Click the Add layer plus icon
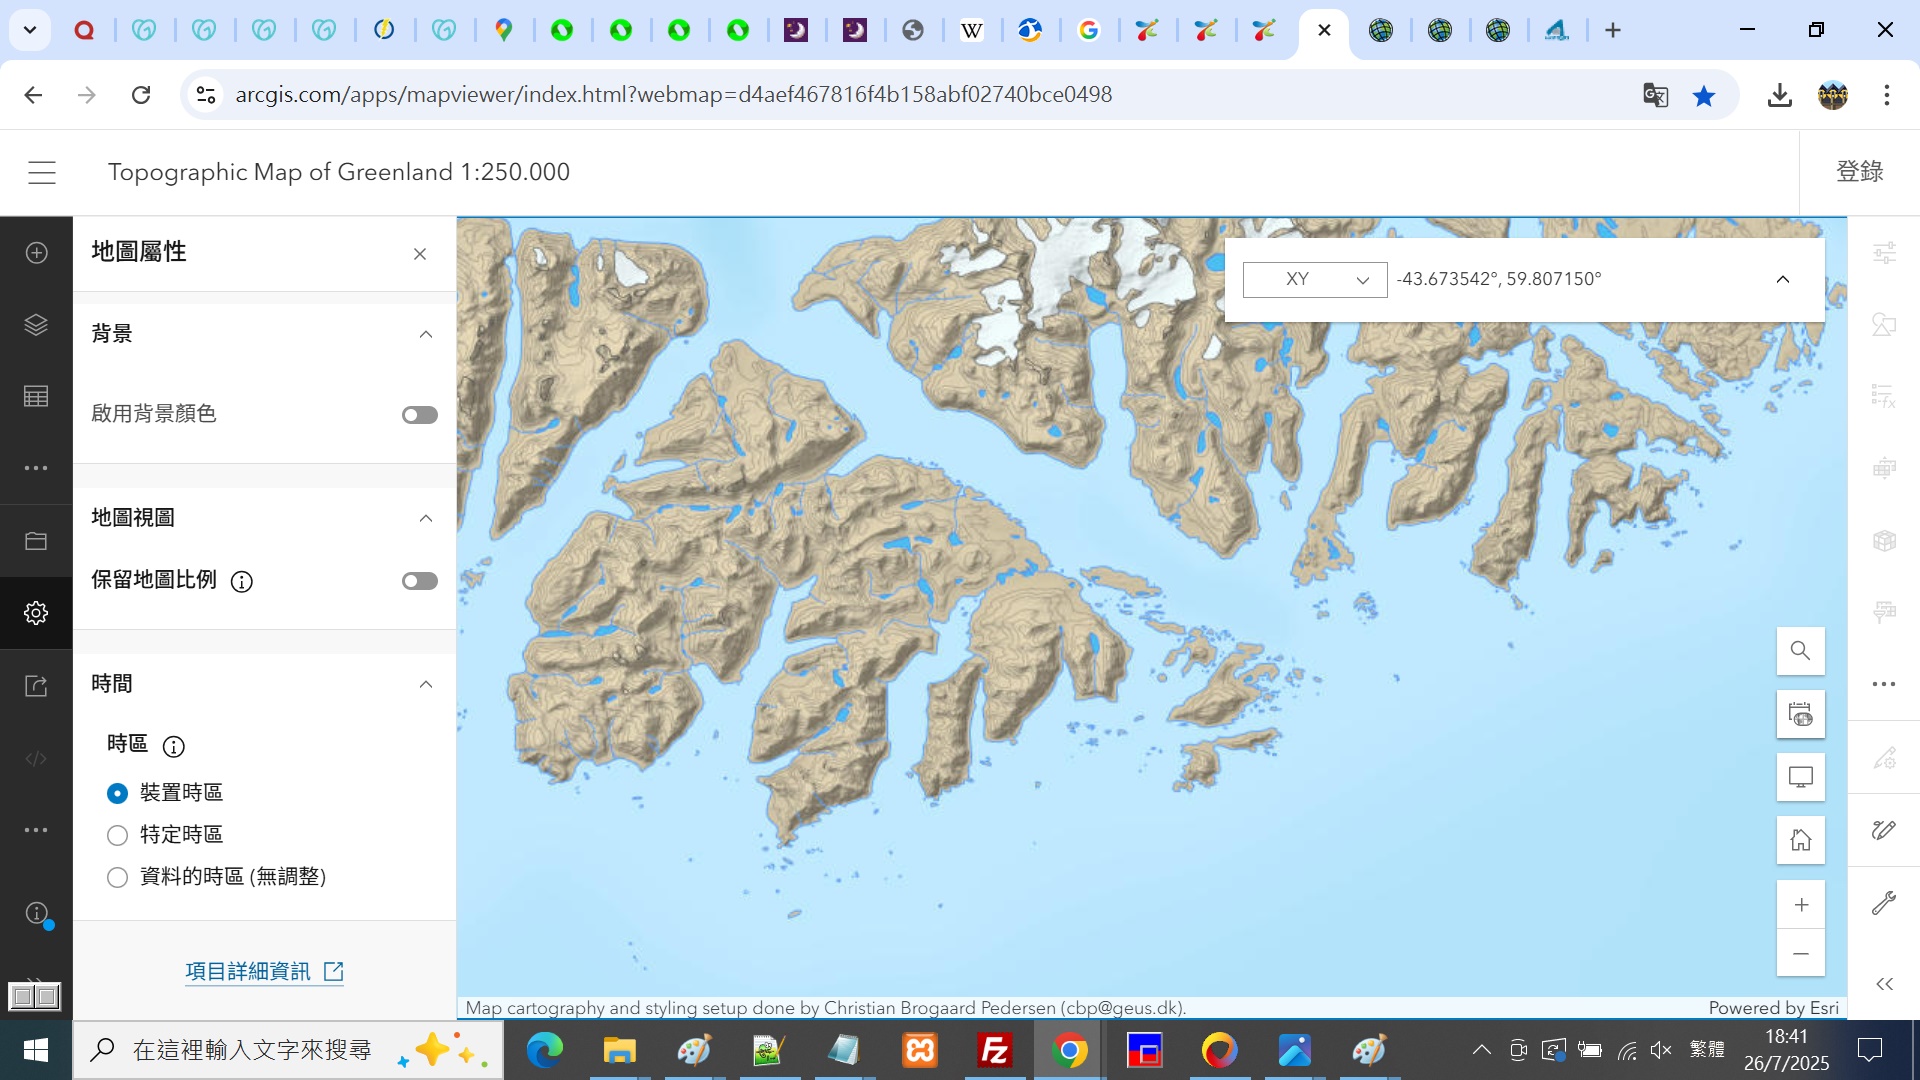The image size is (1920, 1080). [36, 253]
